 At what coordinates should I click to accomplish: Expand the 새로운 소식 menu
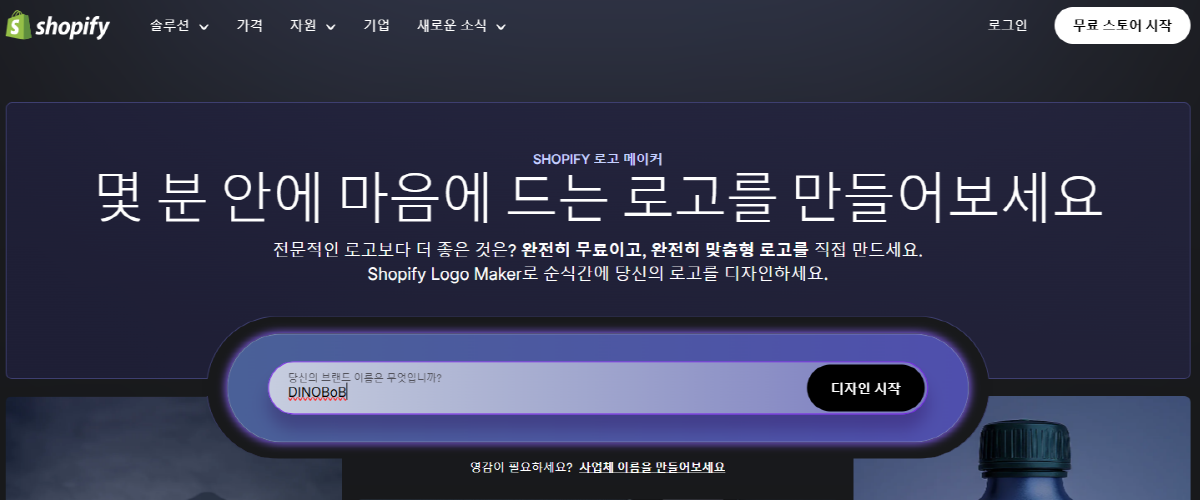coord(462,26)
